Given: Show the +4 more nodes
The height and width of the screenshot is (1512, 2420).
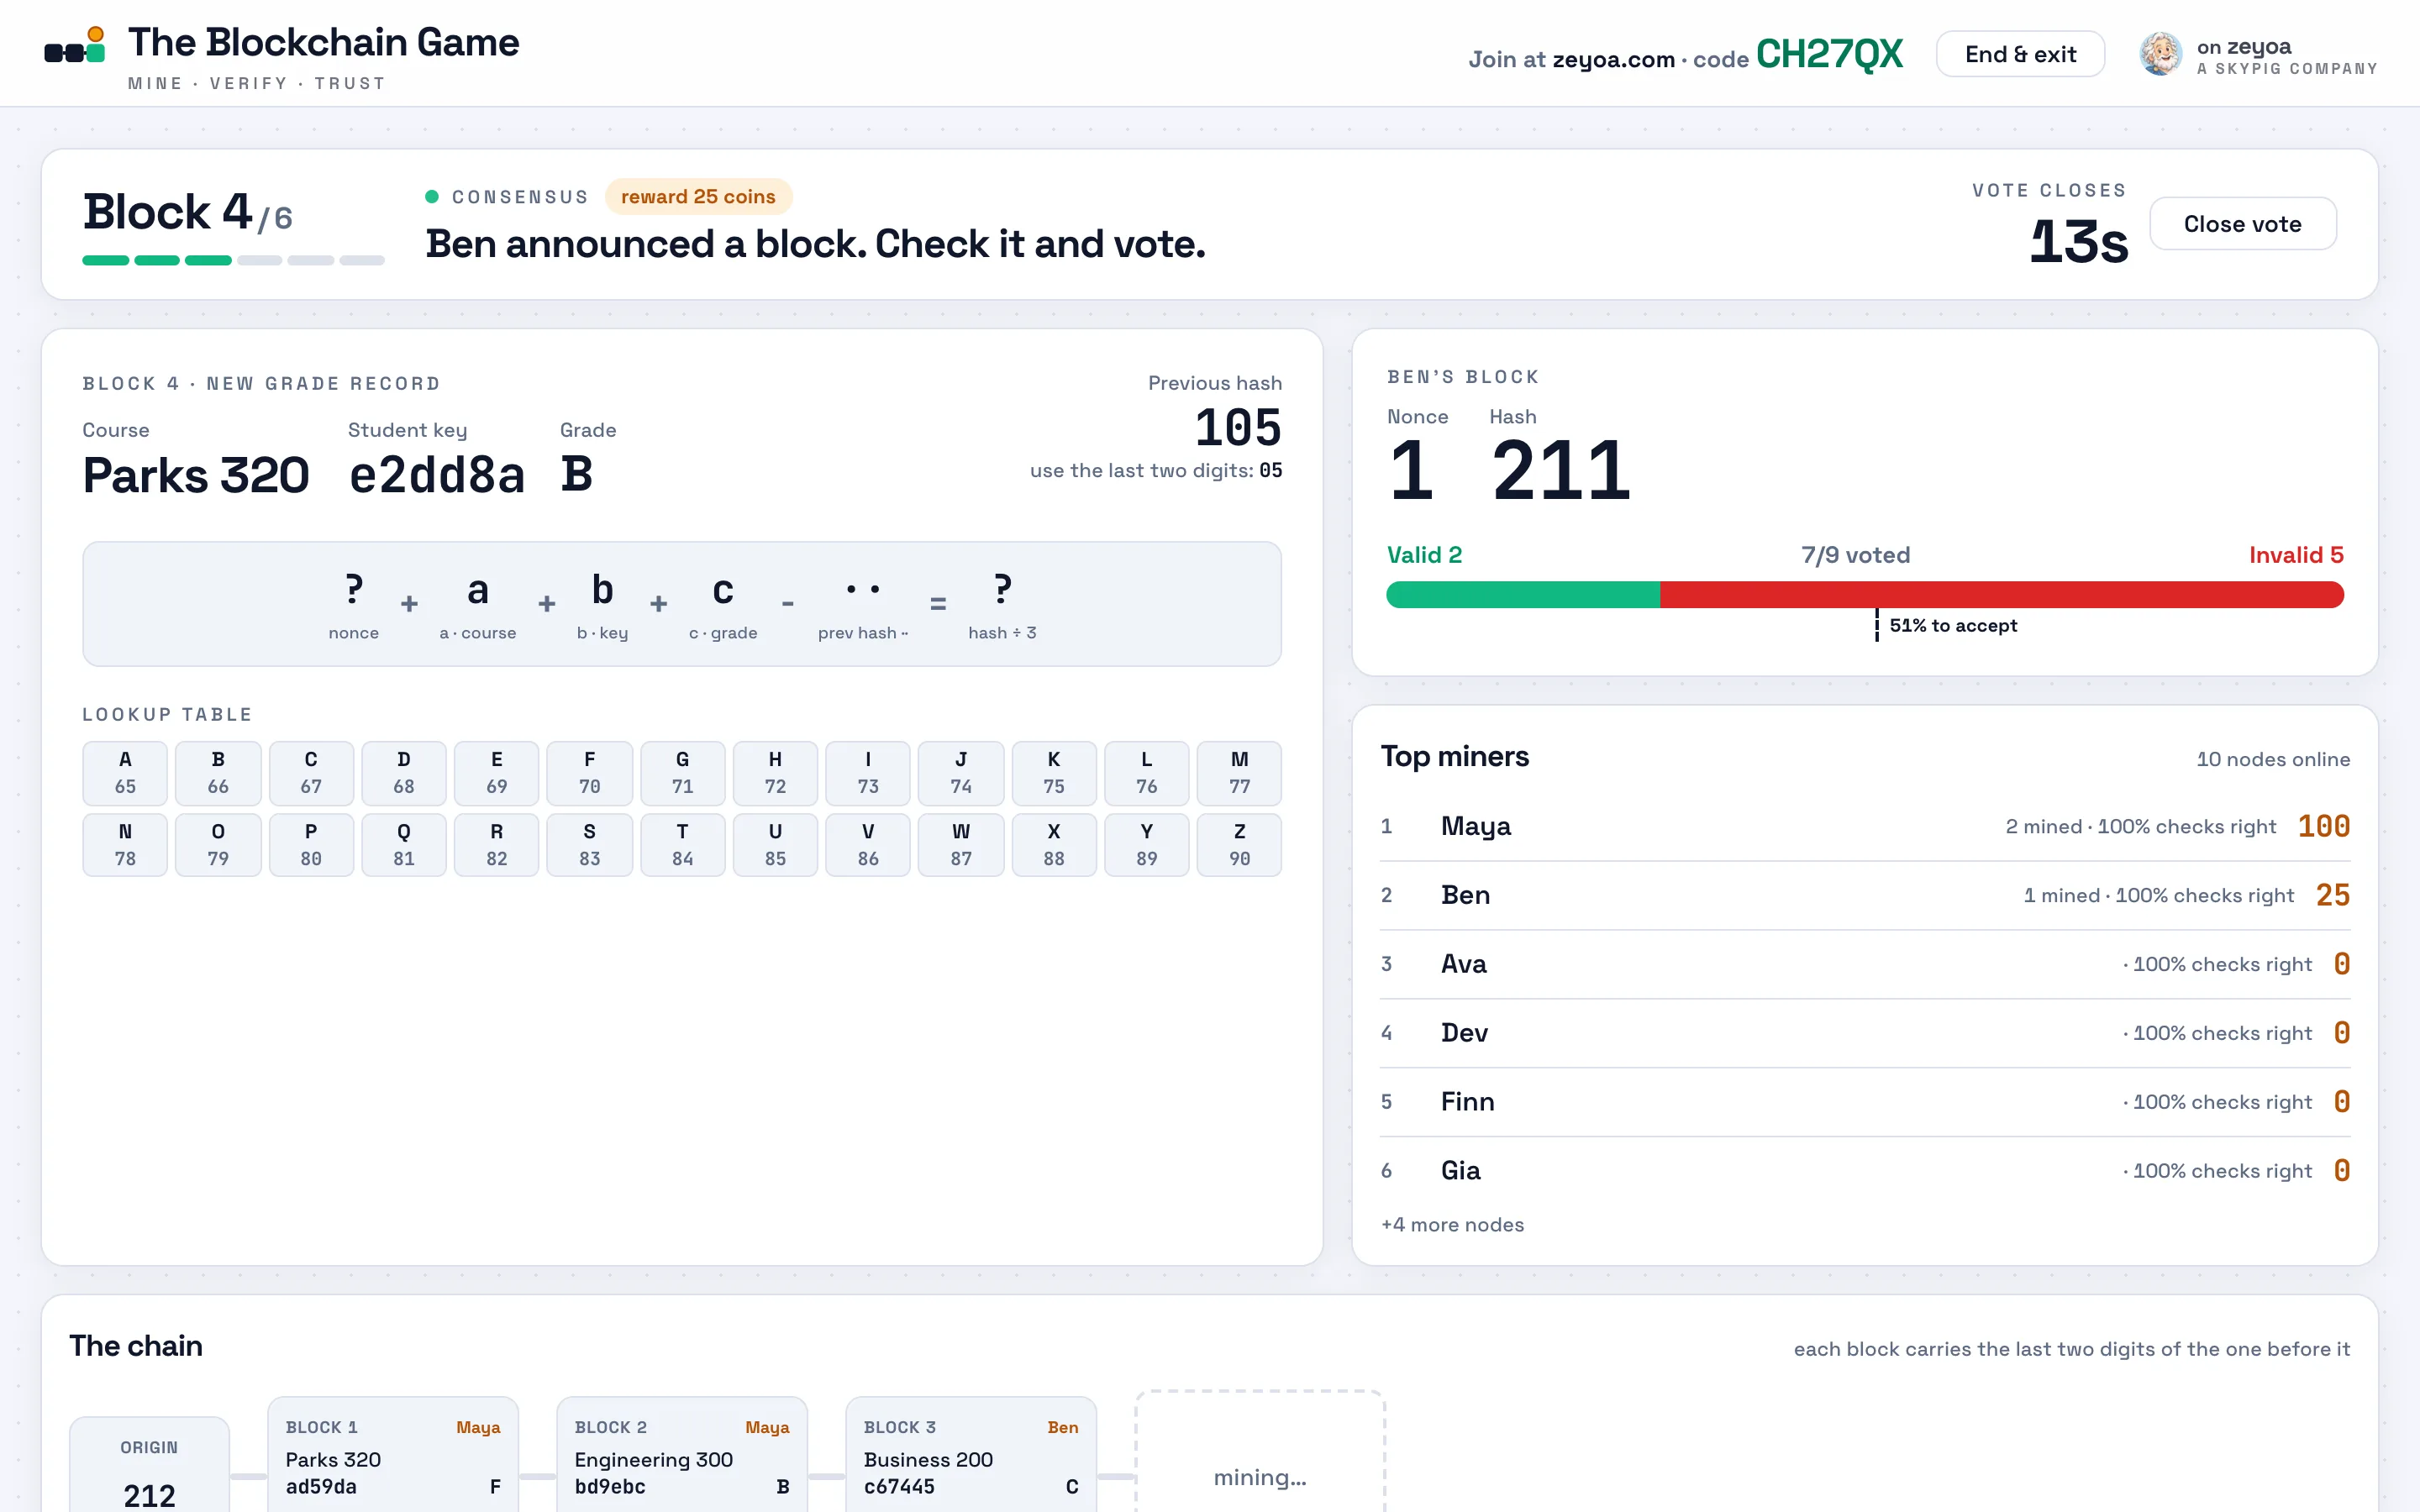Looking at the screenshot, I should click(1452, 1225).
